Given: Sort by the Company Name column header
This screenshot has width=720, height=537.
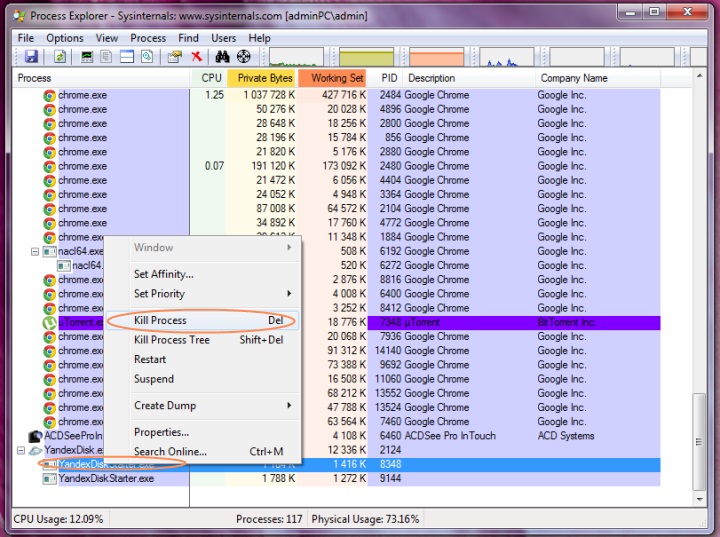Looking at the screenshot, I should tap(598, 78).
